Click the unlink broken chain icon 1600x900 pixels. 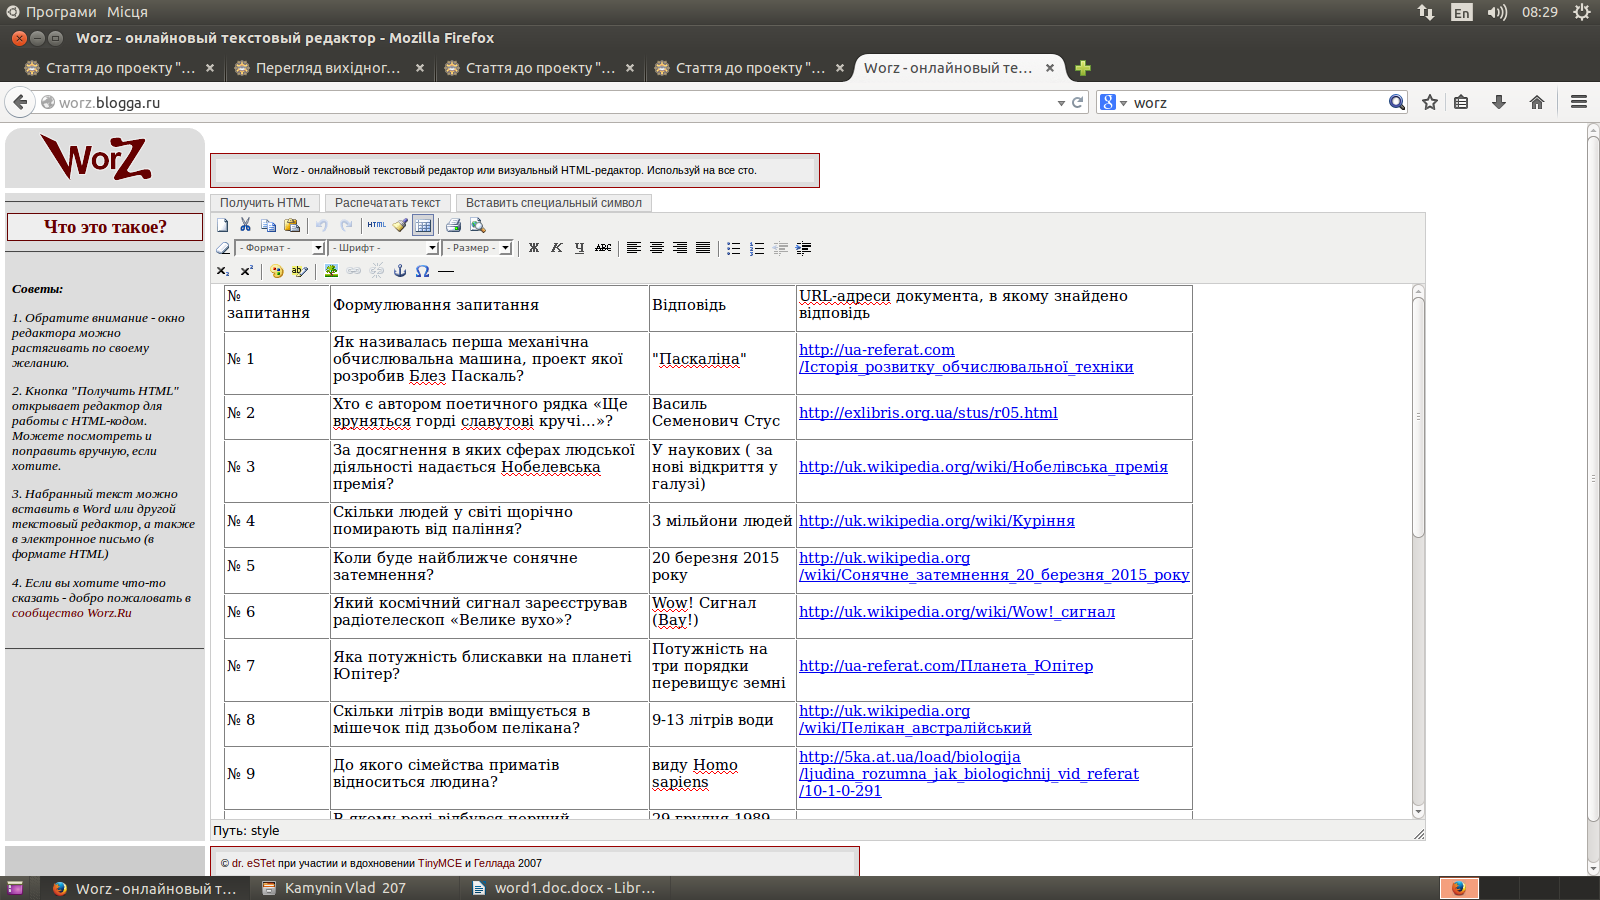click(x=377, y=271)
